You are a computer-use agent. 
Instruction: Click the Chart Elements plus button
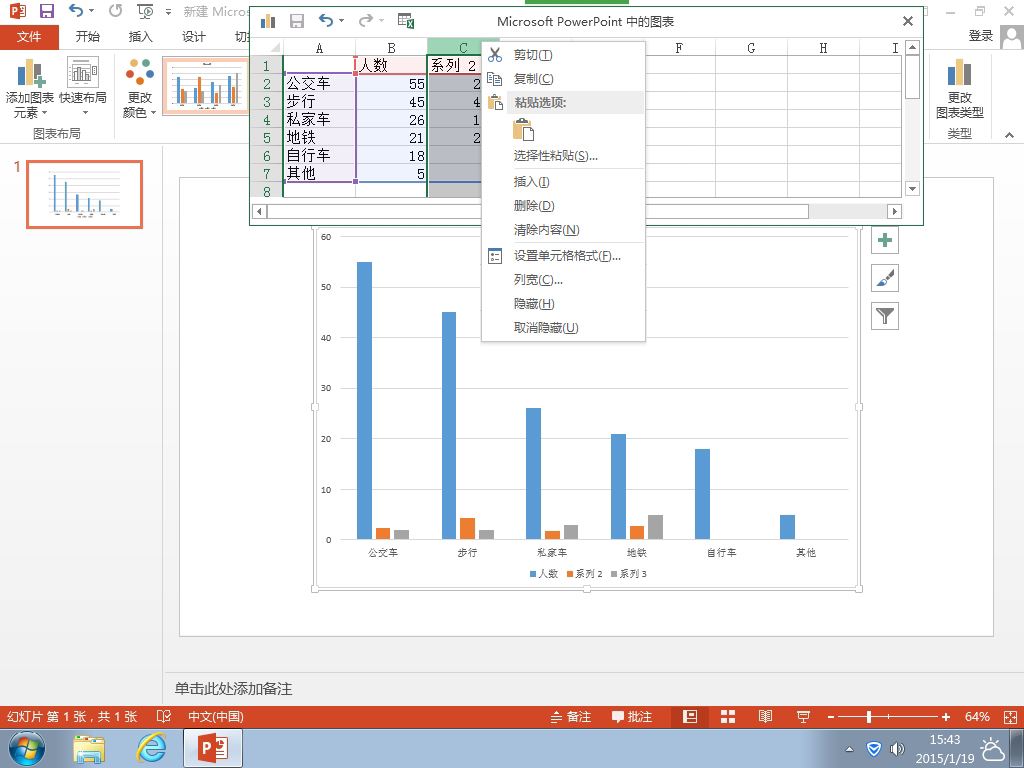pyautogui.click(x=885, y=240)
